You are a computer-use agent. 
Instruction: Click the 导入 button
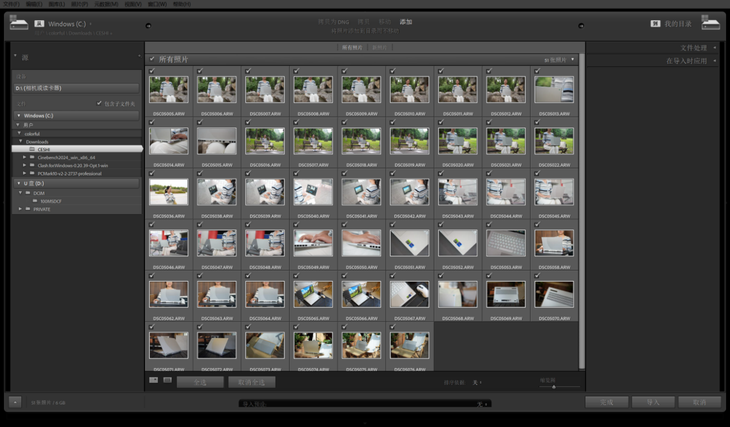(653, 402)
